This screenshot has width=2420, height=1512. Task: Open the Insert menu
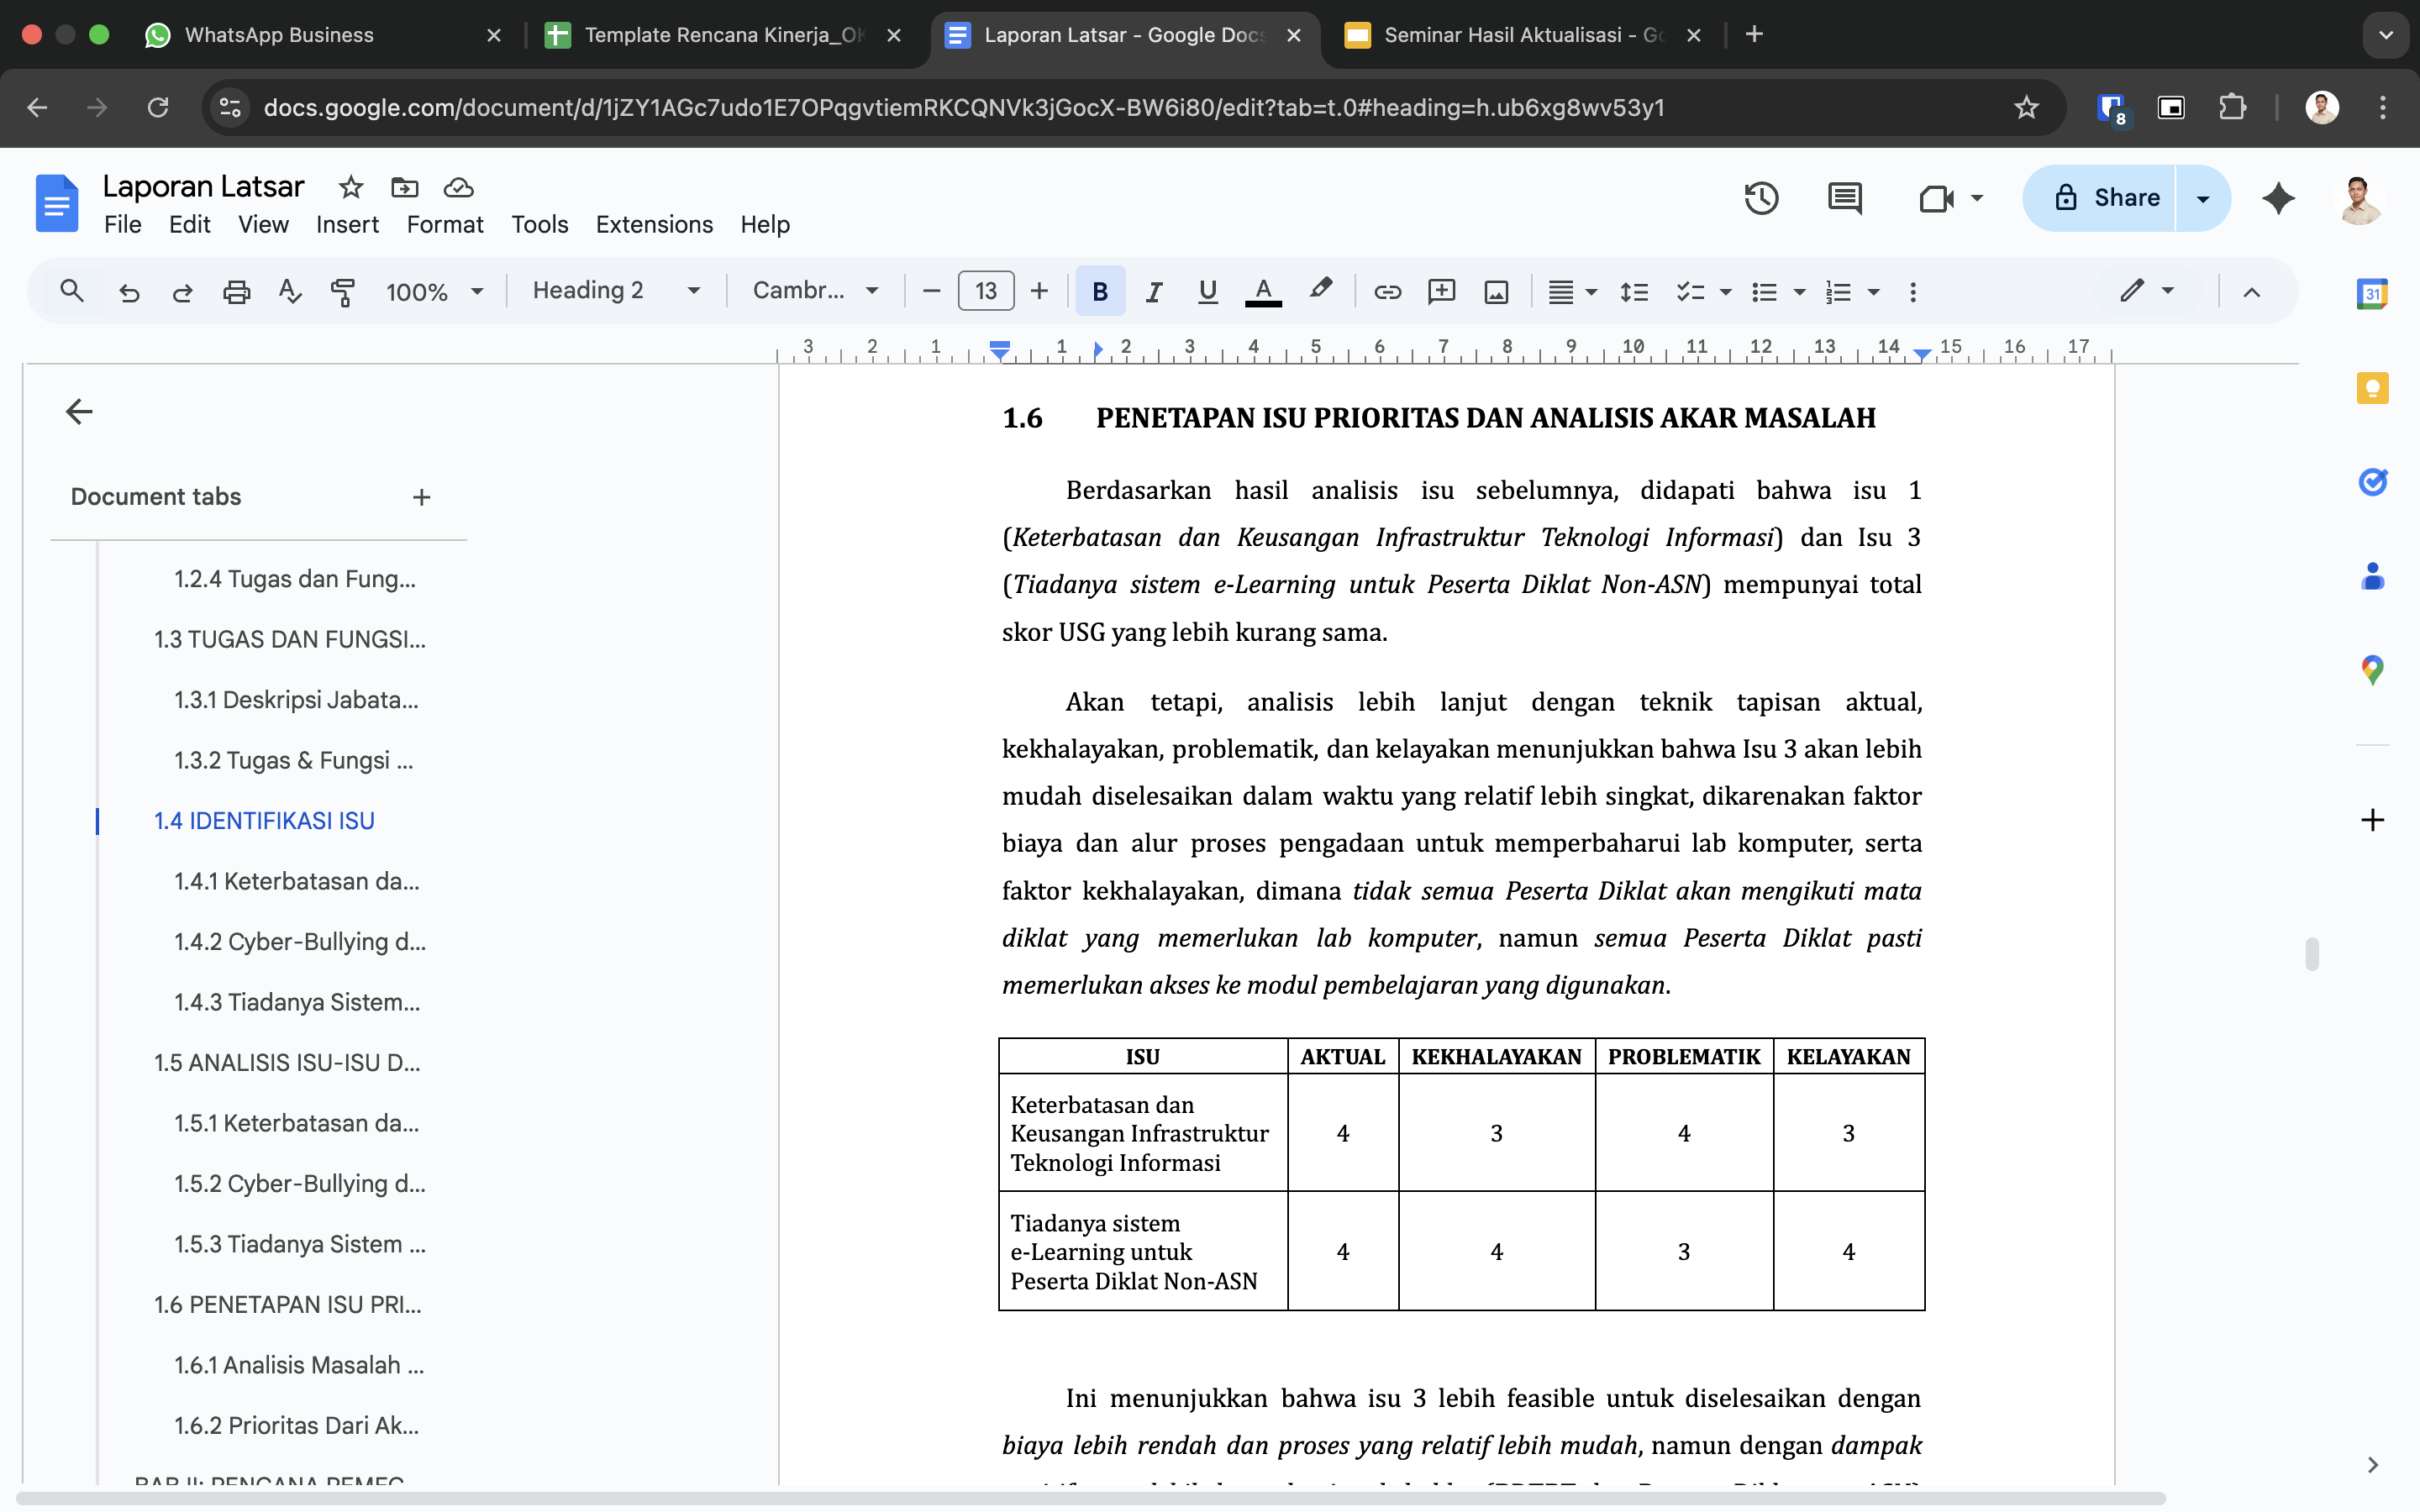(347, 224)
